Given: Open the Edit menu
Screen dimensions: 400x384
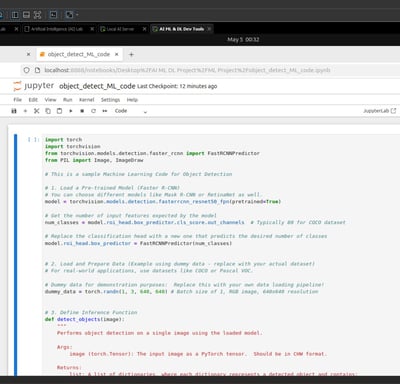Looking at the screenshot, I should click(x=33, y=100).
